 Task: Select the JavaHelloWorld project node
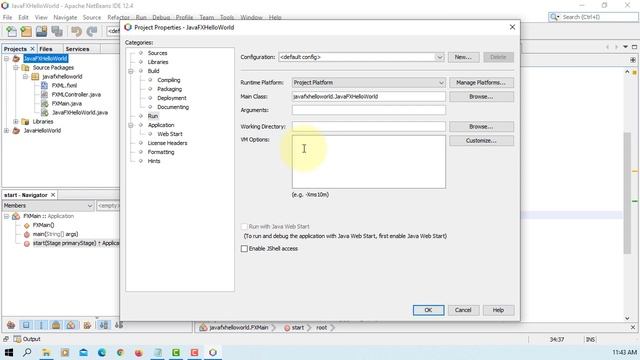tap(42, 131)
